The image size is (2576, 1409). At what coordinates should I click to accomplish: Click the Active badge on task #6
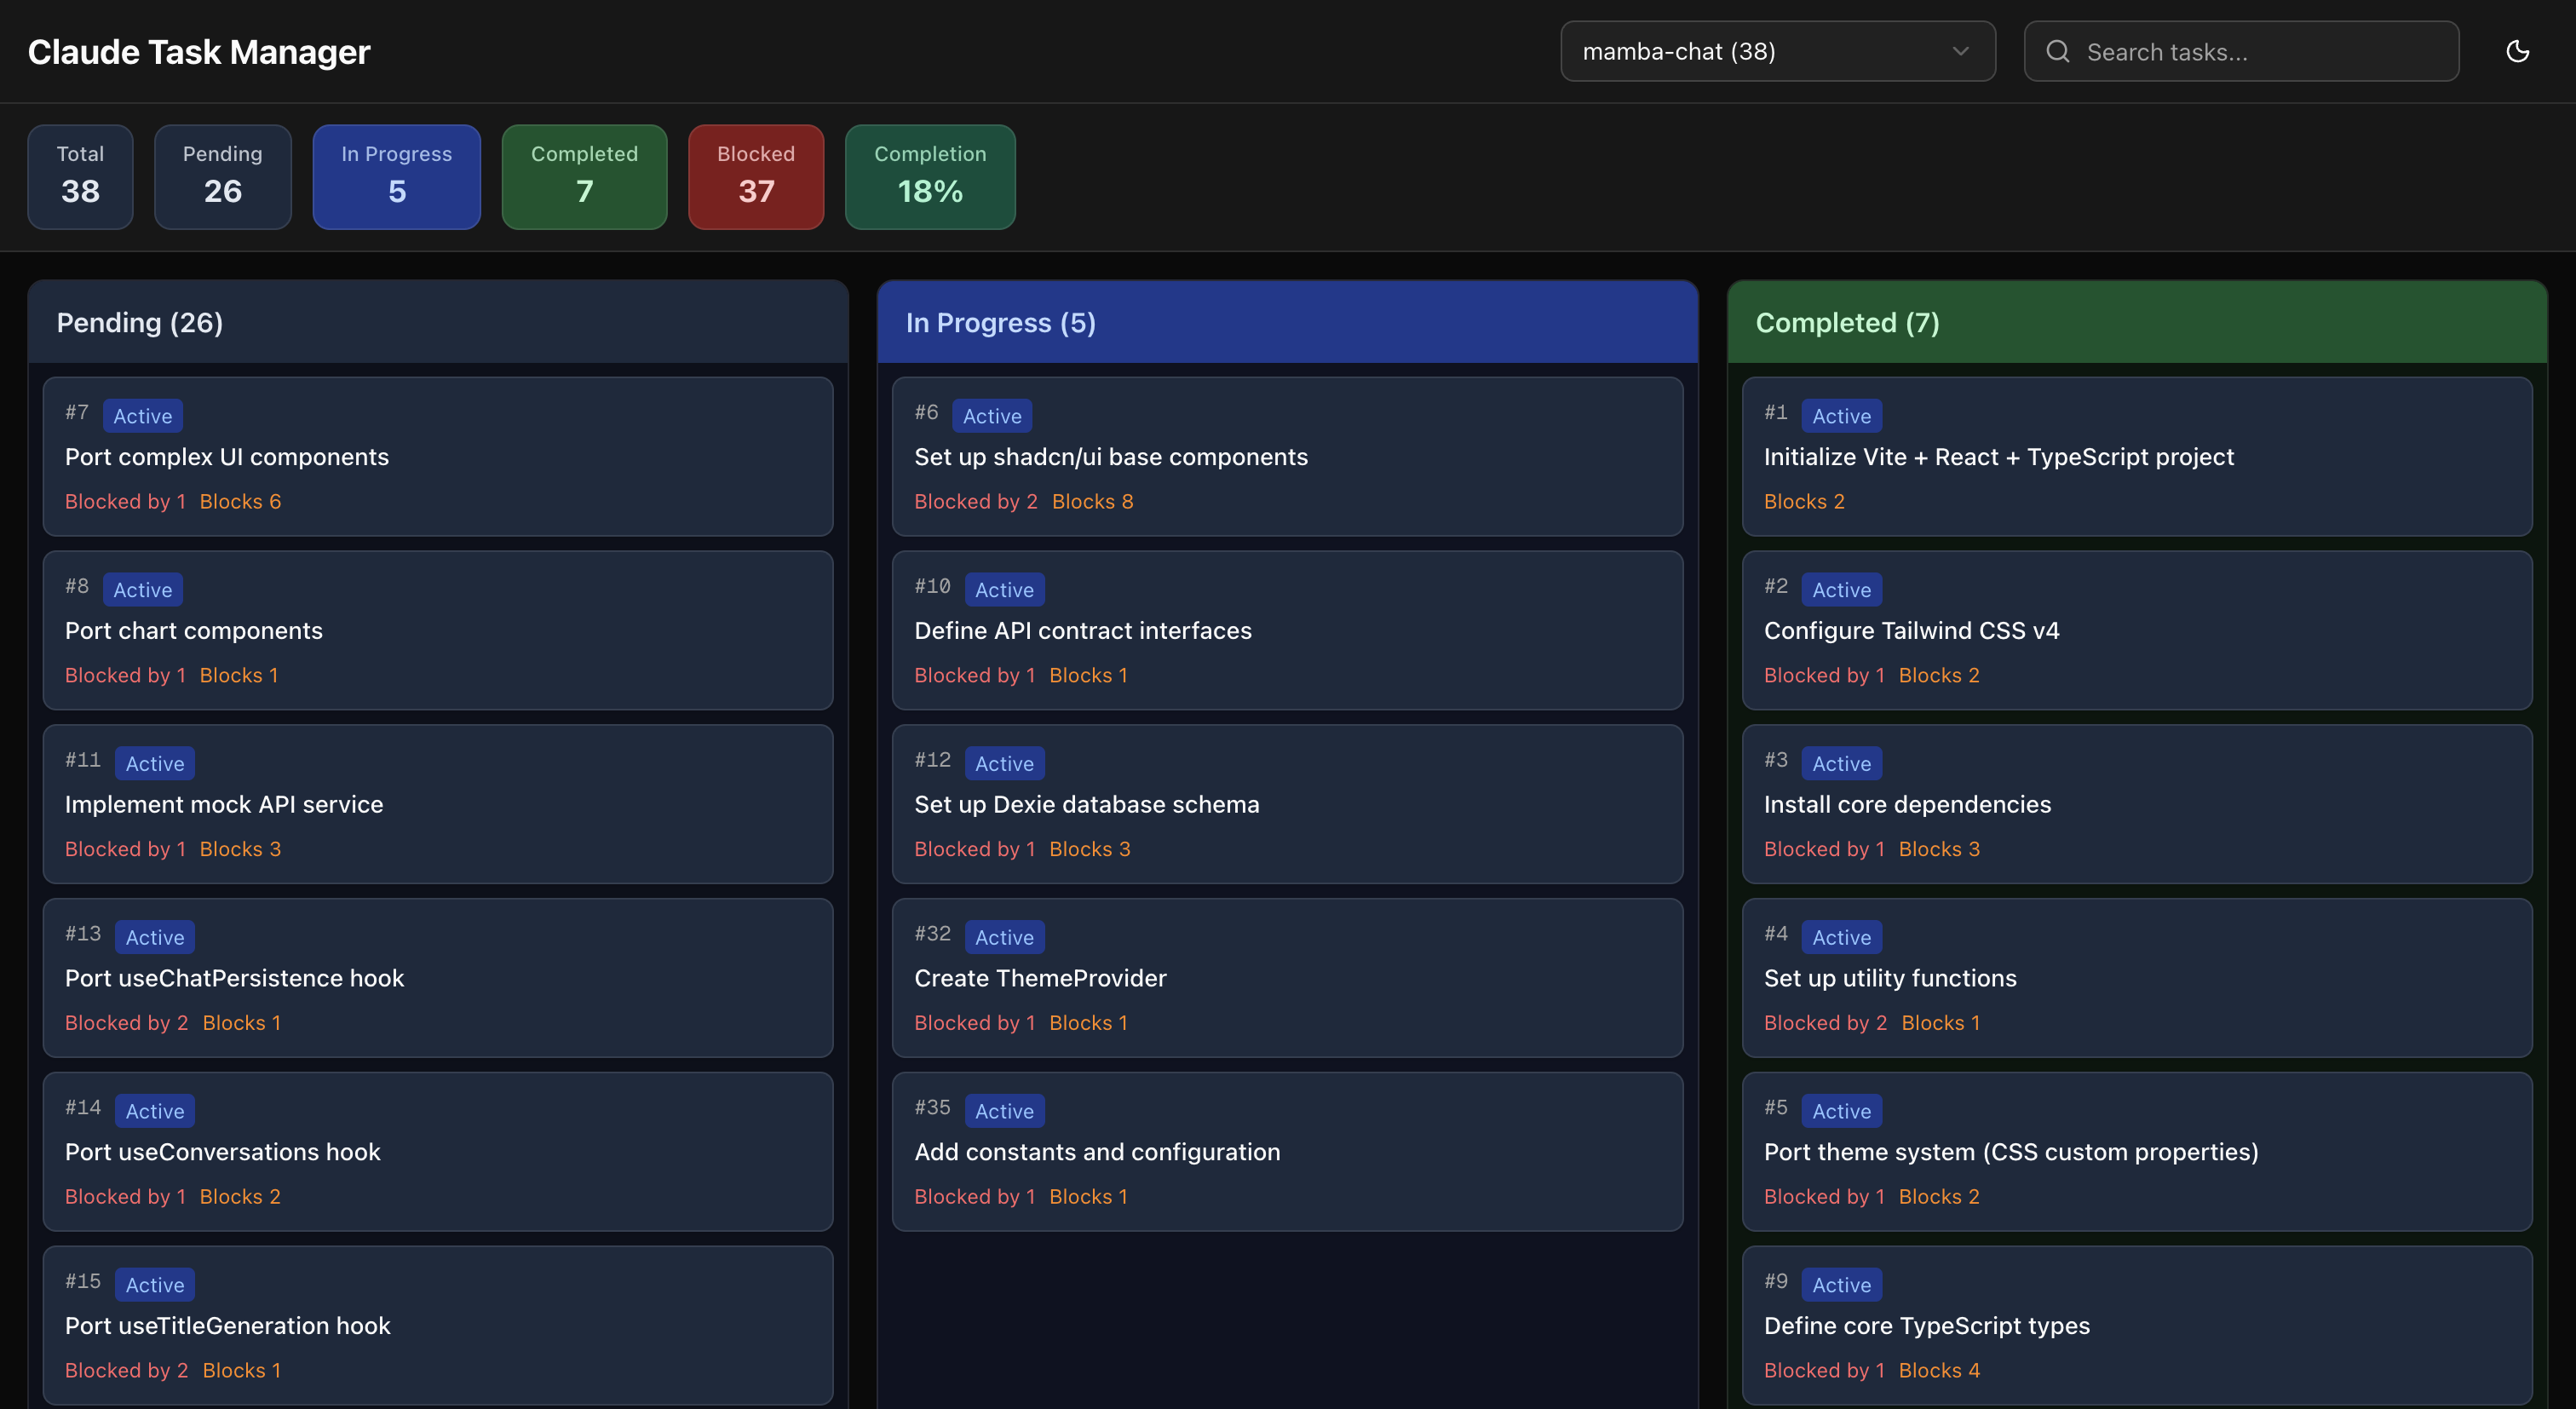tap(992, 416)
